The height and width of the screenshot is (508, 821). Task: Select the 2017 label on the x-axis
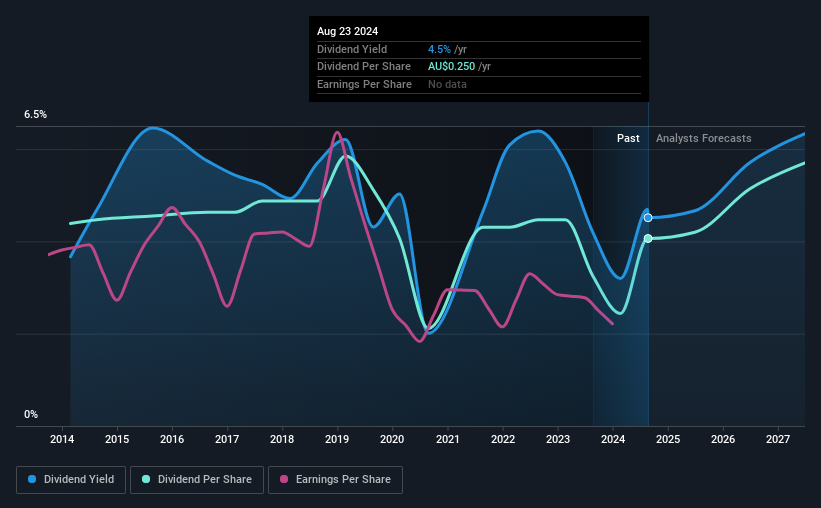[x=227, y=439]
